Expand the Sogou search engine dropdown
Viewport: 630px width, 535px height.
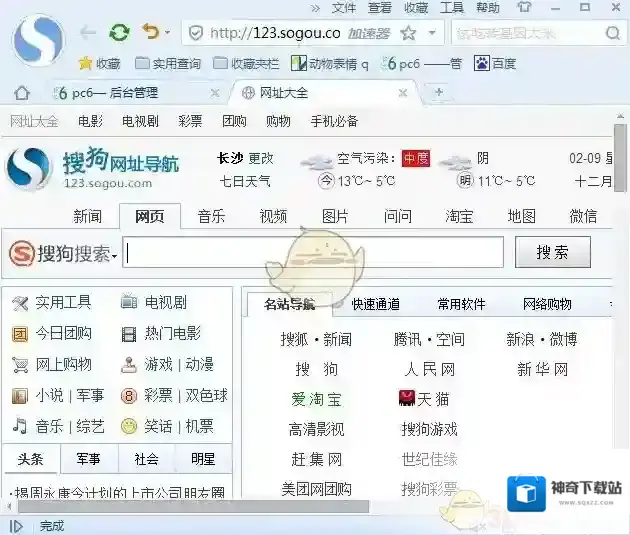(114, 256)
